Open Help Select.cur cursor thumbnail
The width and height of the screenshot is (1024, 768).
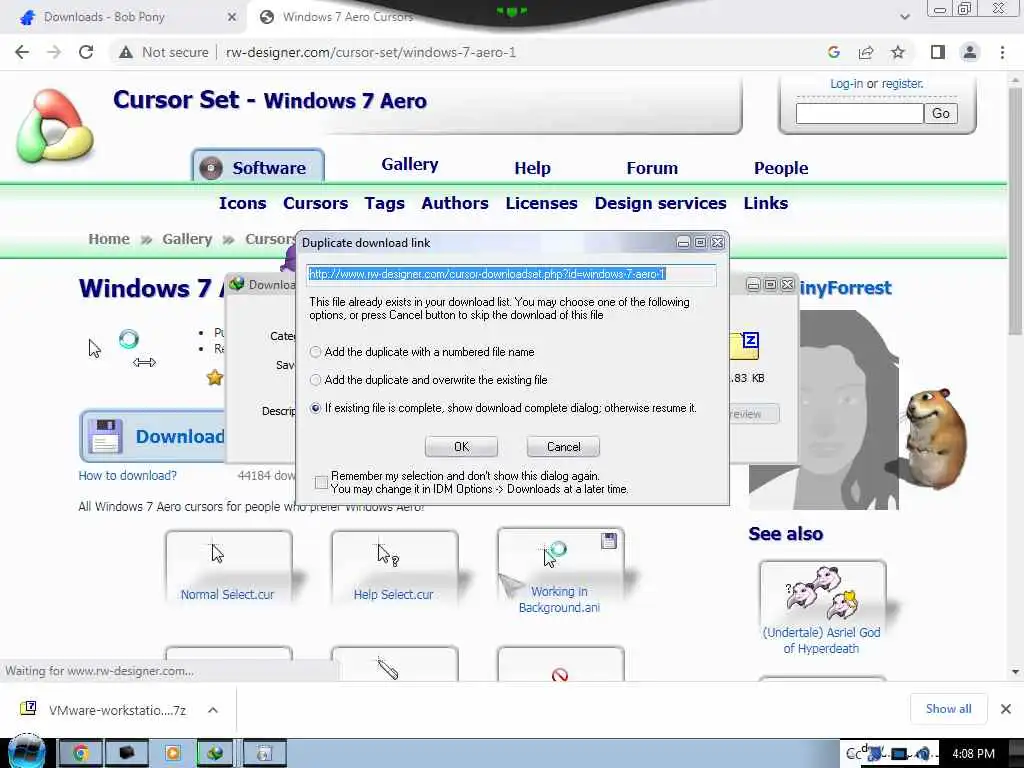[x=394, y=568]
